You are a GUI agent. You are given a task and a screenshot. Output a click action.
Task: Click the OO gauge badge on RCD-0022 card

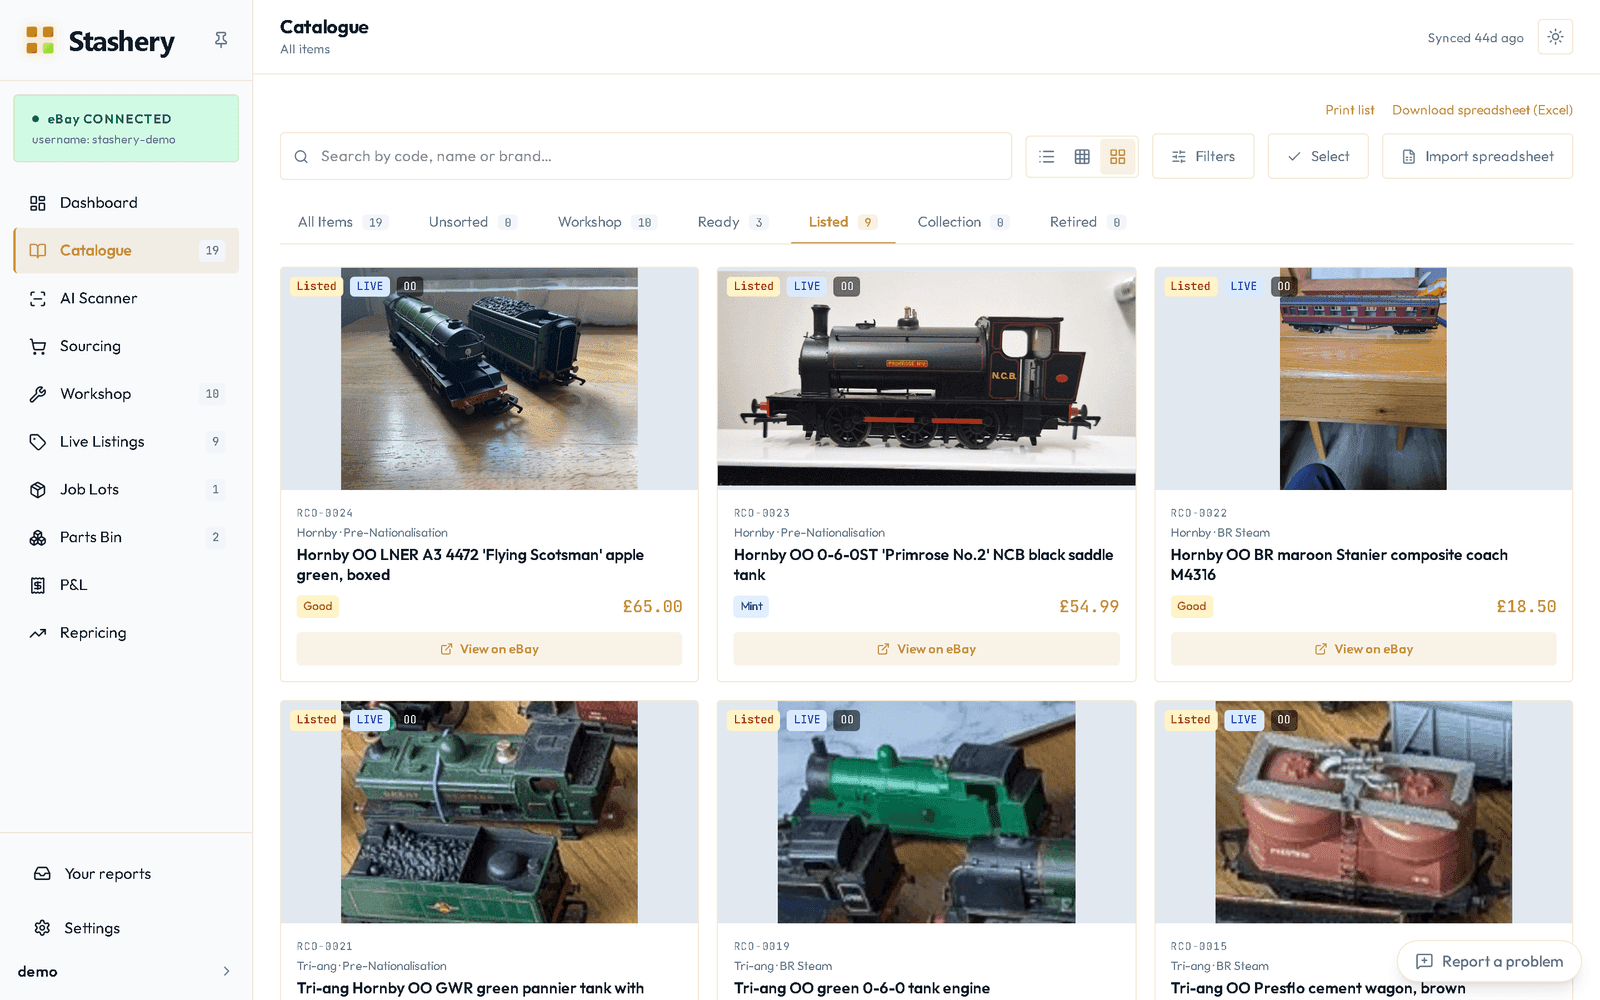tap(1284, 286)
